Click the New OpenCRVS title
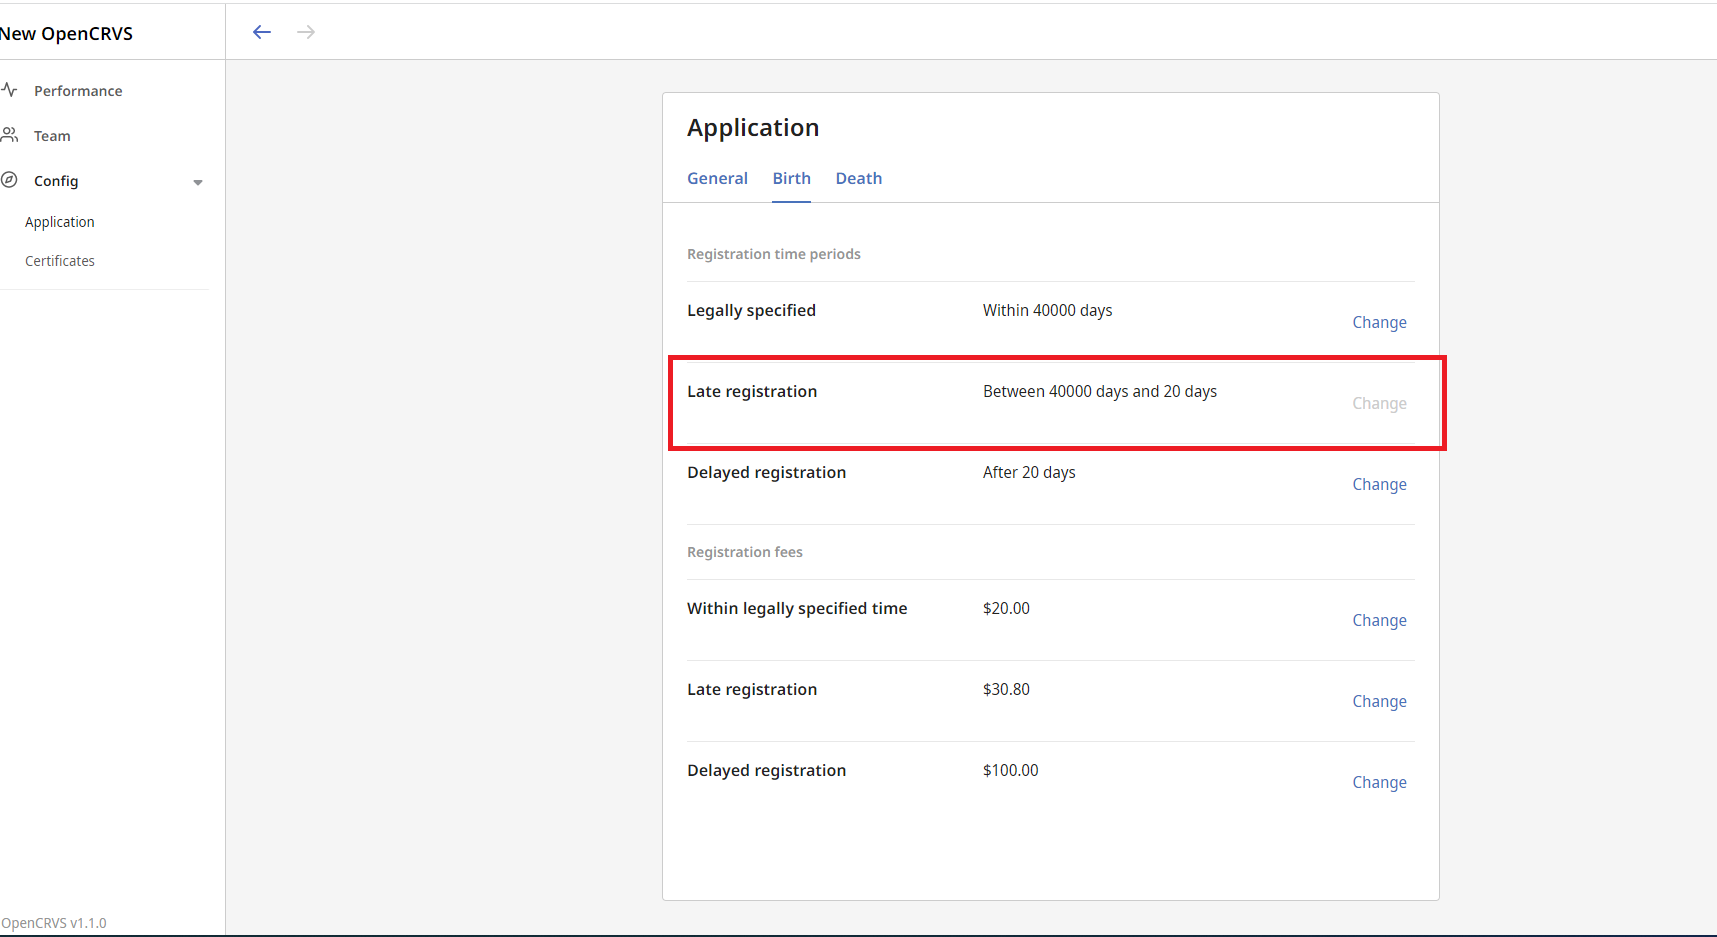 [x=66, y=32]
